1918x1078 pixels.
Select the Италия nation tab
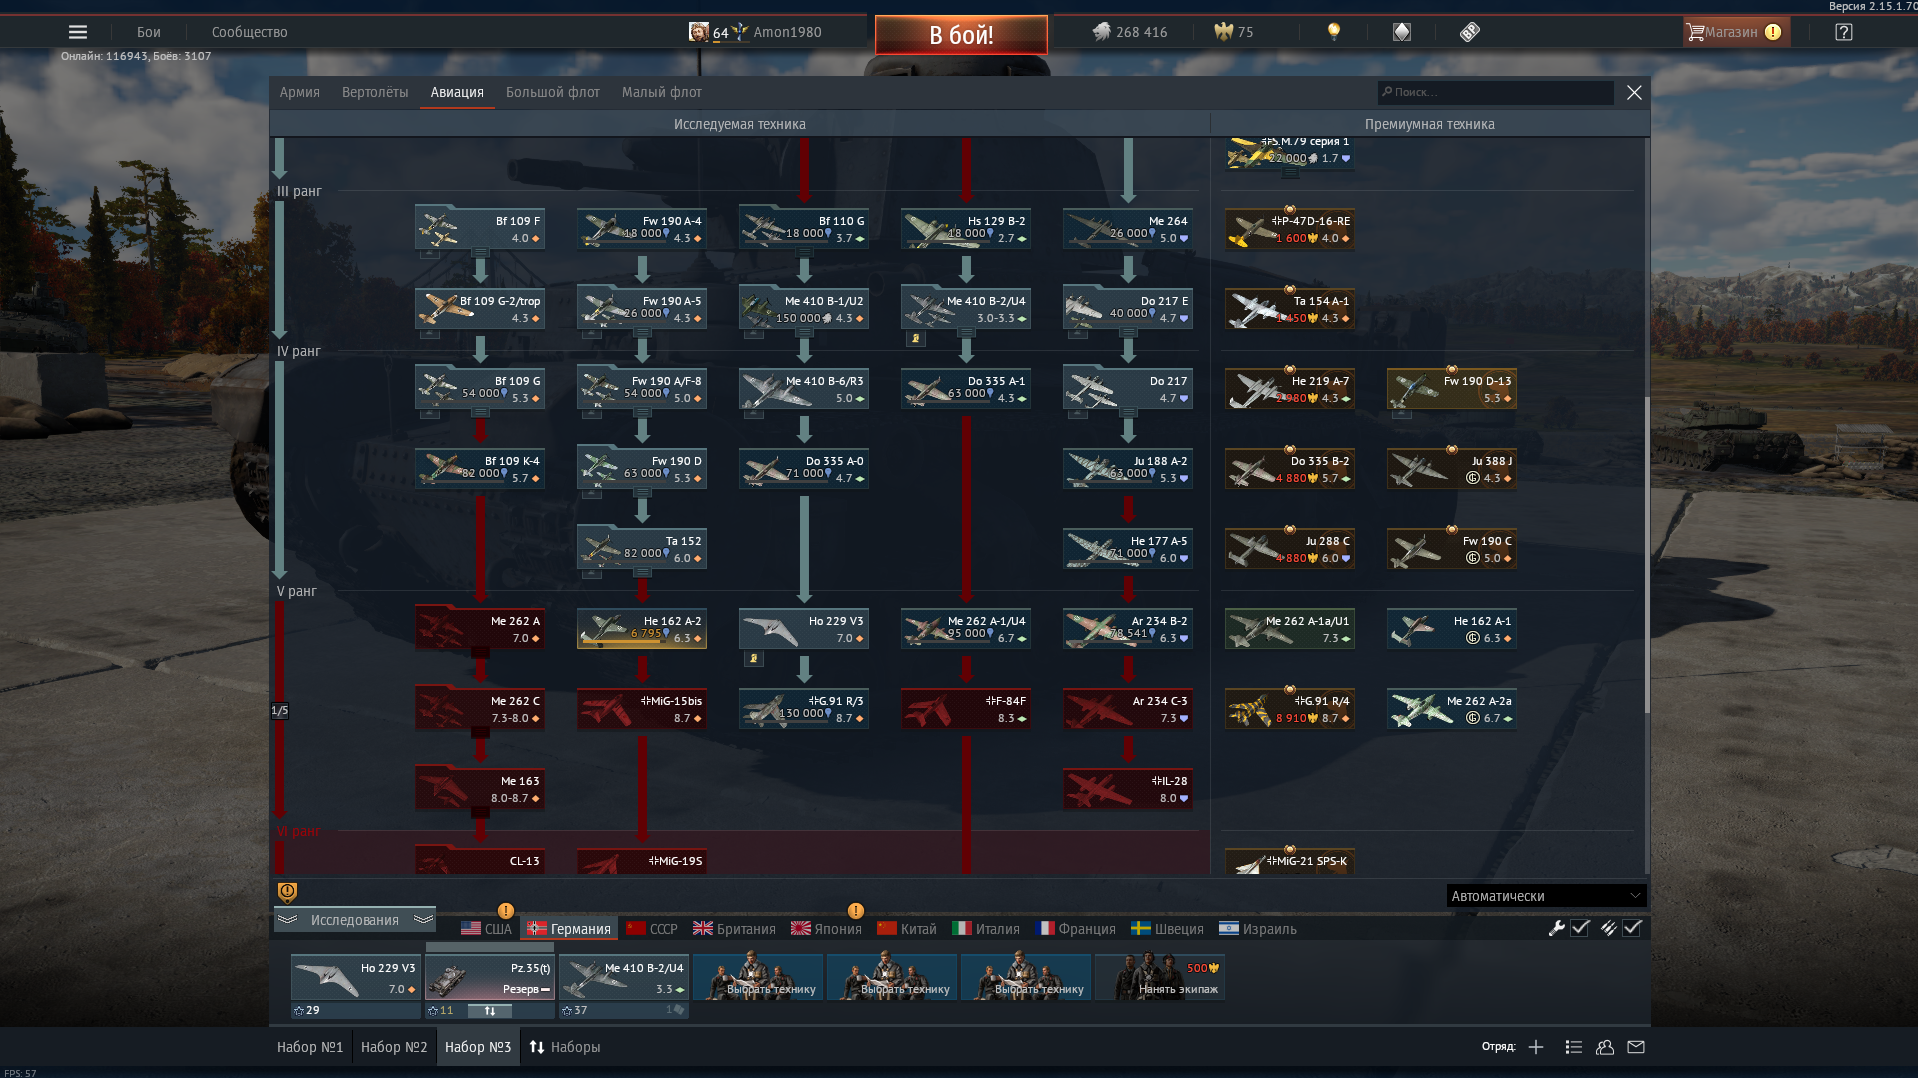tap(986, 929)
